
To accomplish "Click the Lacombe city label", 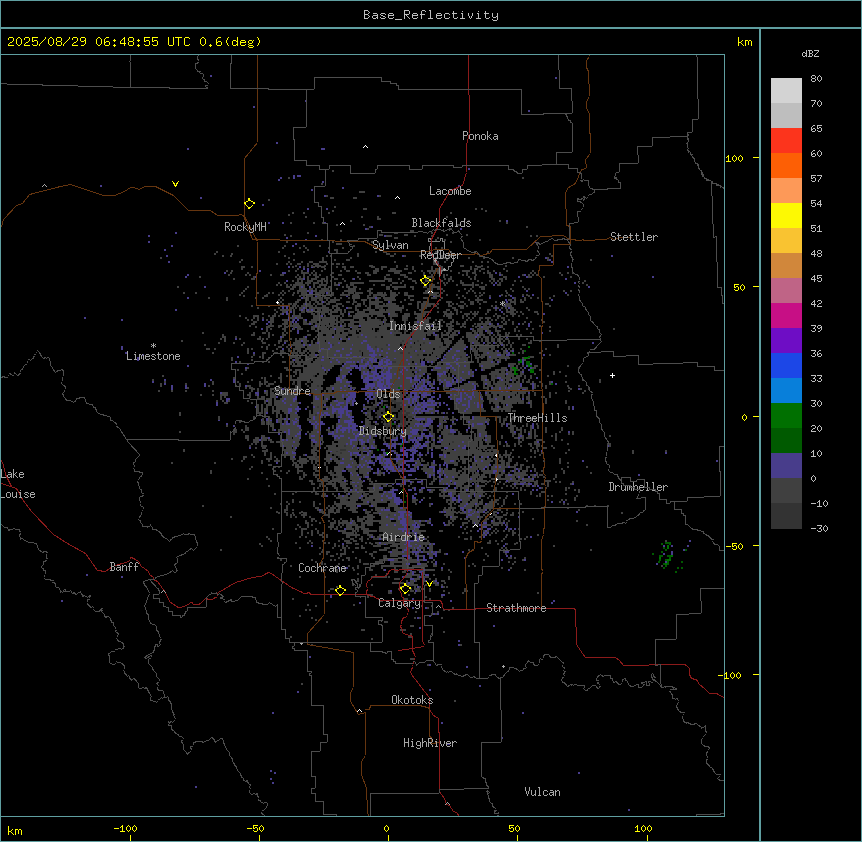I will coord(450,191).
